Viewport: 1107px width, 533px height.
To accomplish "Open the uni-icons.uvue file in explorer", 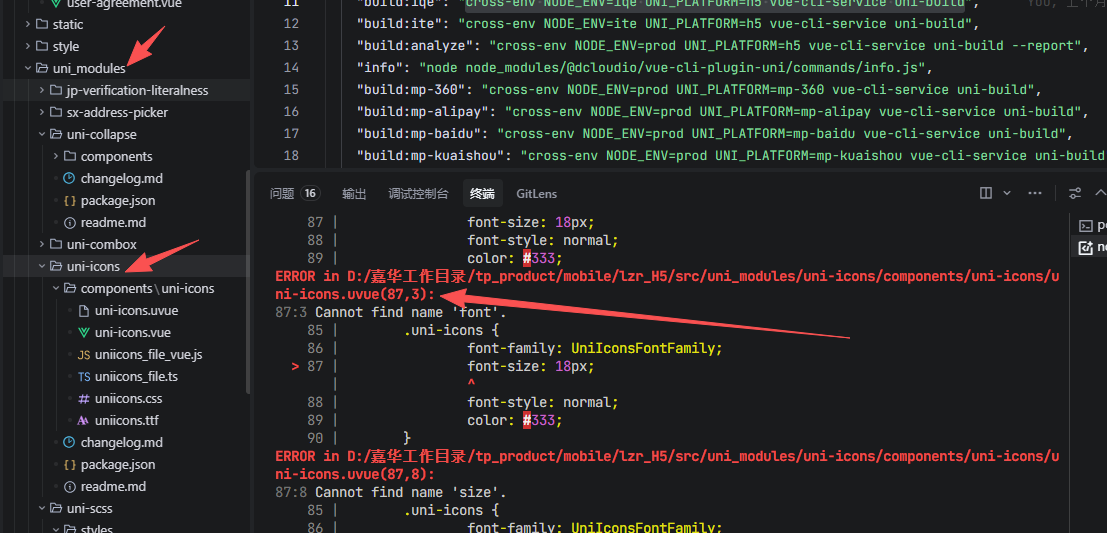I will pos(136,310).
